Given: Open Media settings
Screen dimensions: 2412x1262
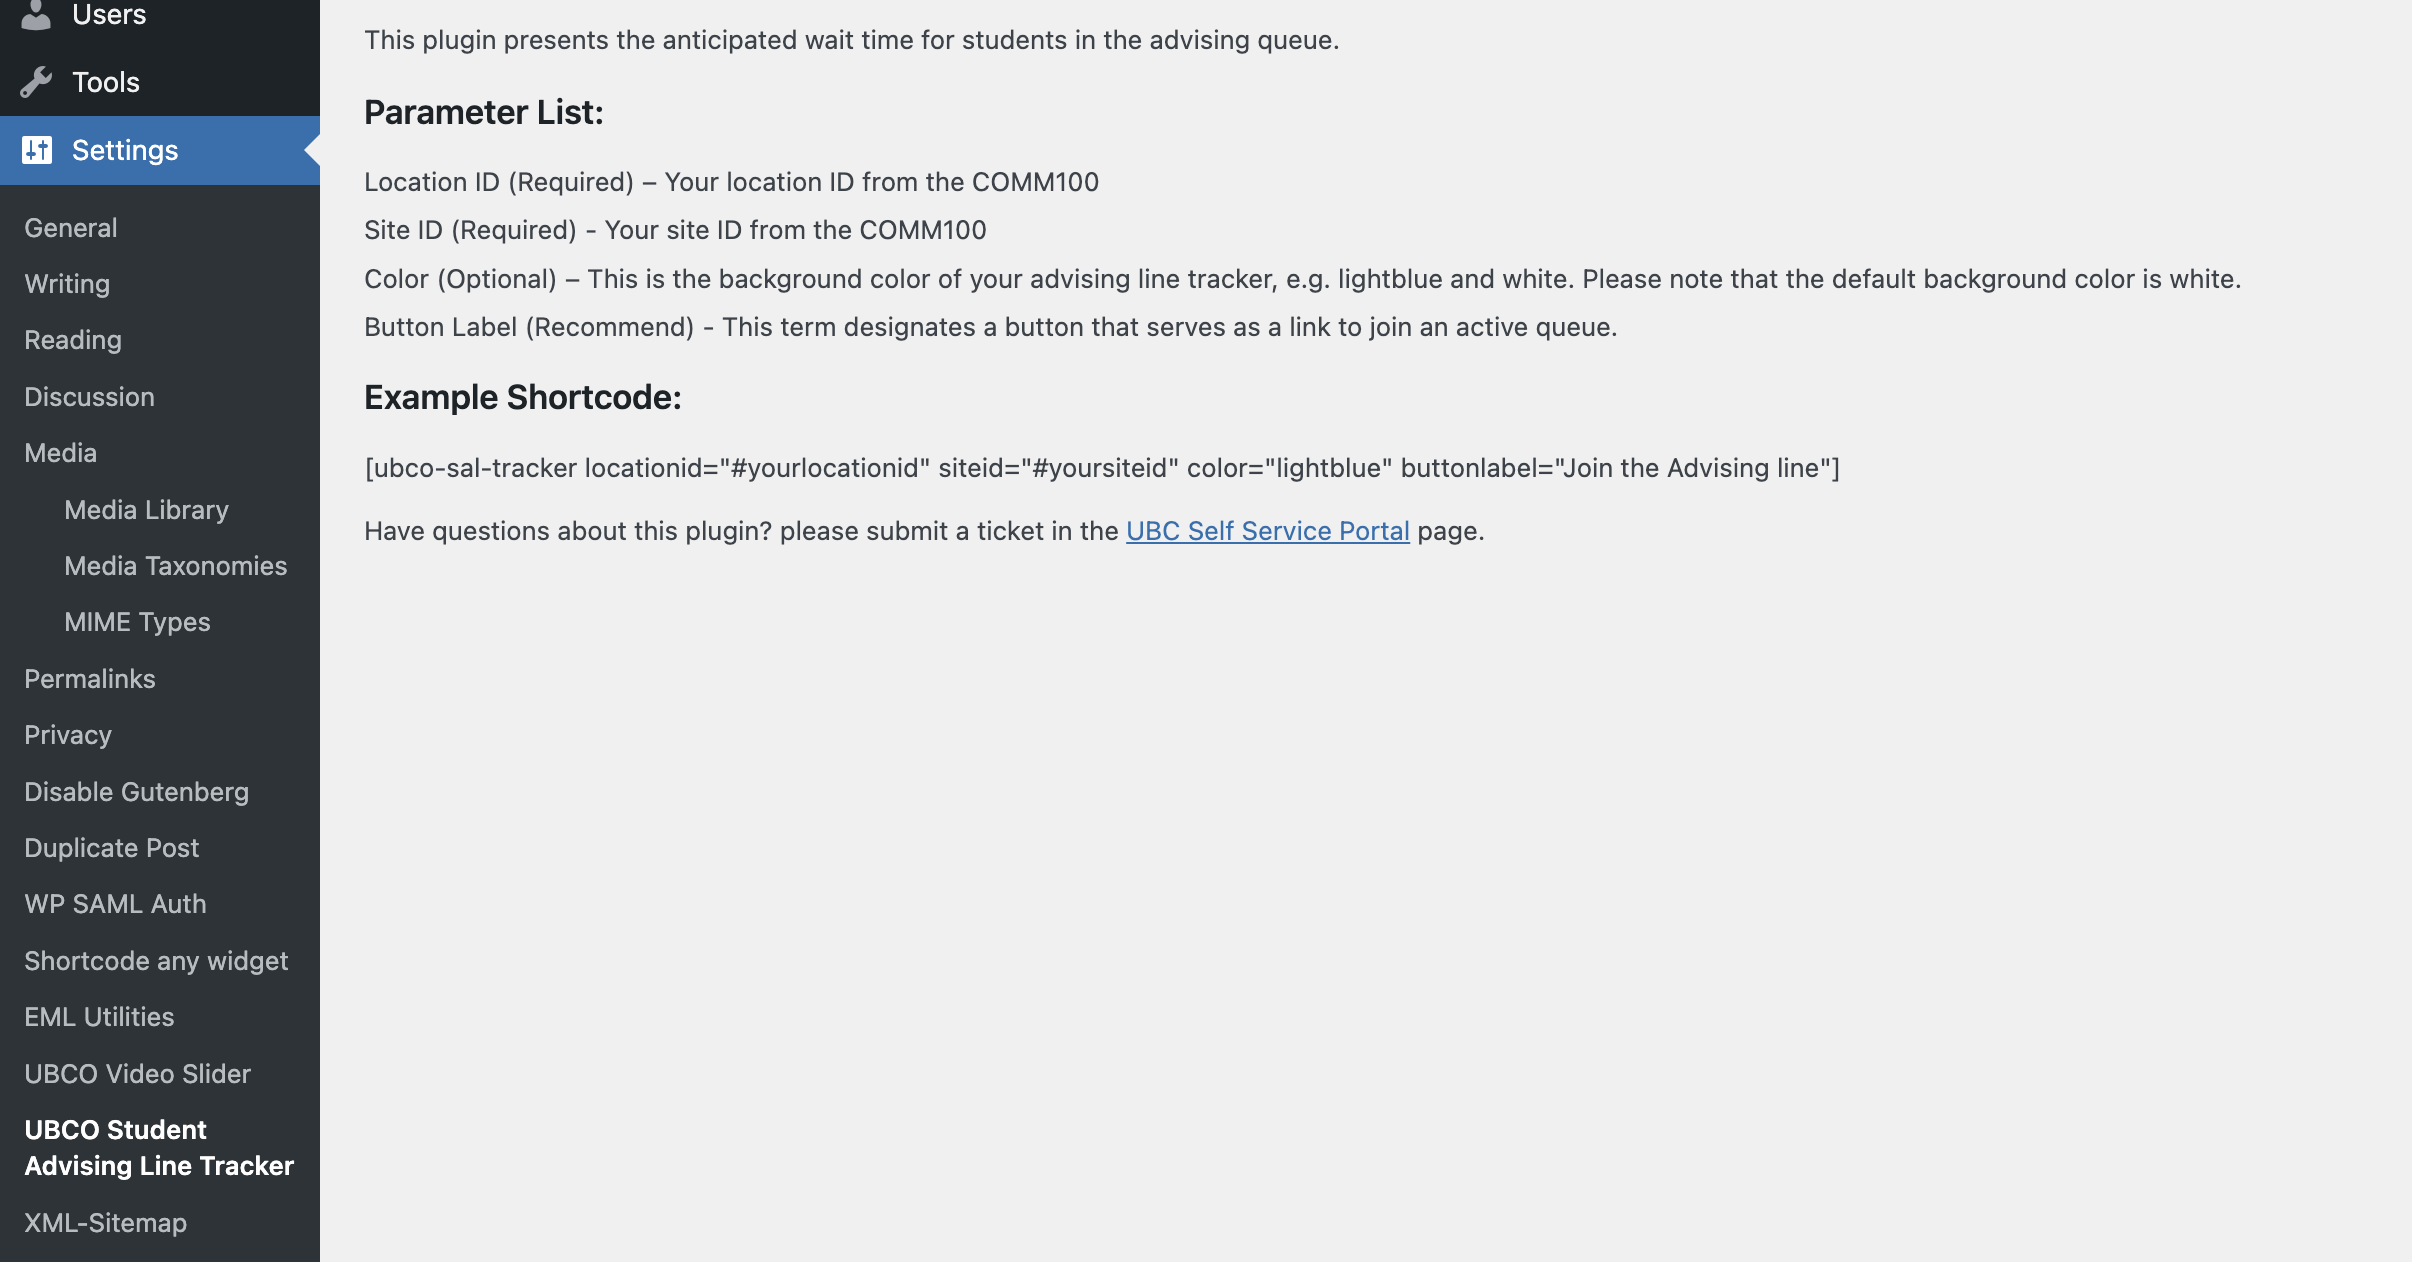Looking at the screenshot, I should [x=60, y=453].
